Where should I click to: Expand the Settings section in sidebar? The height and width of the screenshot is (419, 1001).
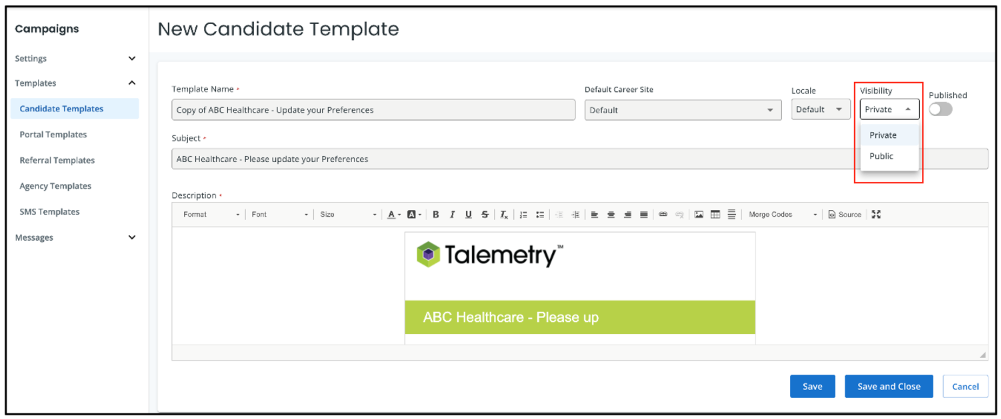click(77, 58)
